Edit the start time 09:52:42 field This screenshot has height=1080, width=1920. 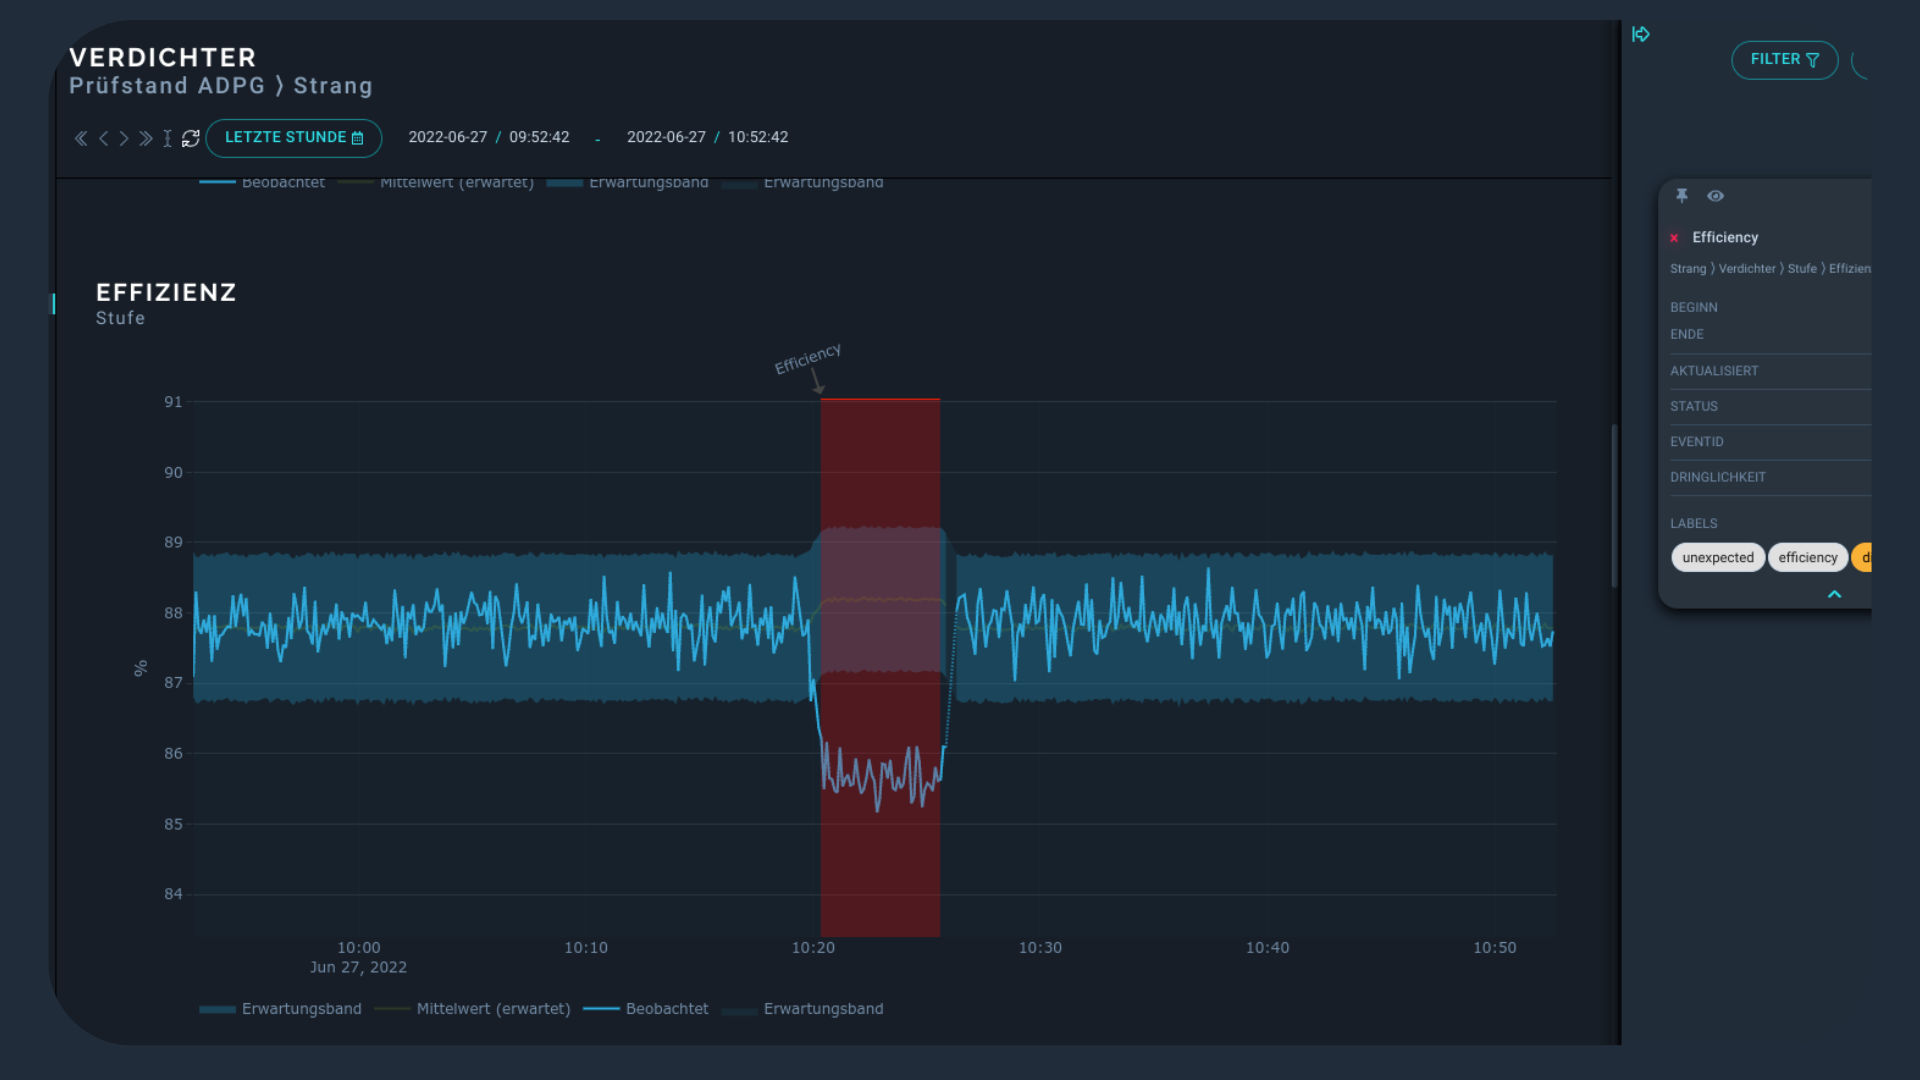tap(539, 138)
